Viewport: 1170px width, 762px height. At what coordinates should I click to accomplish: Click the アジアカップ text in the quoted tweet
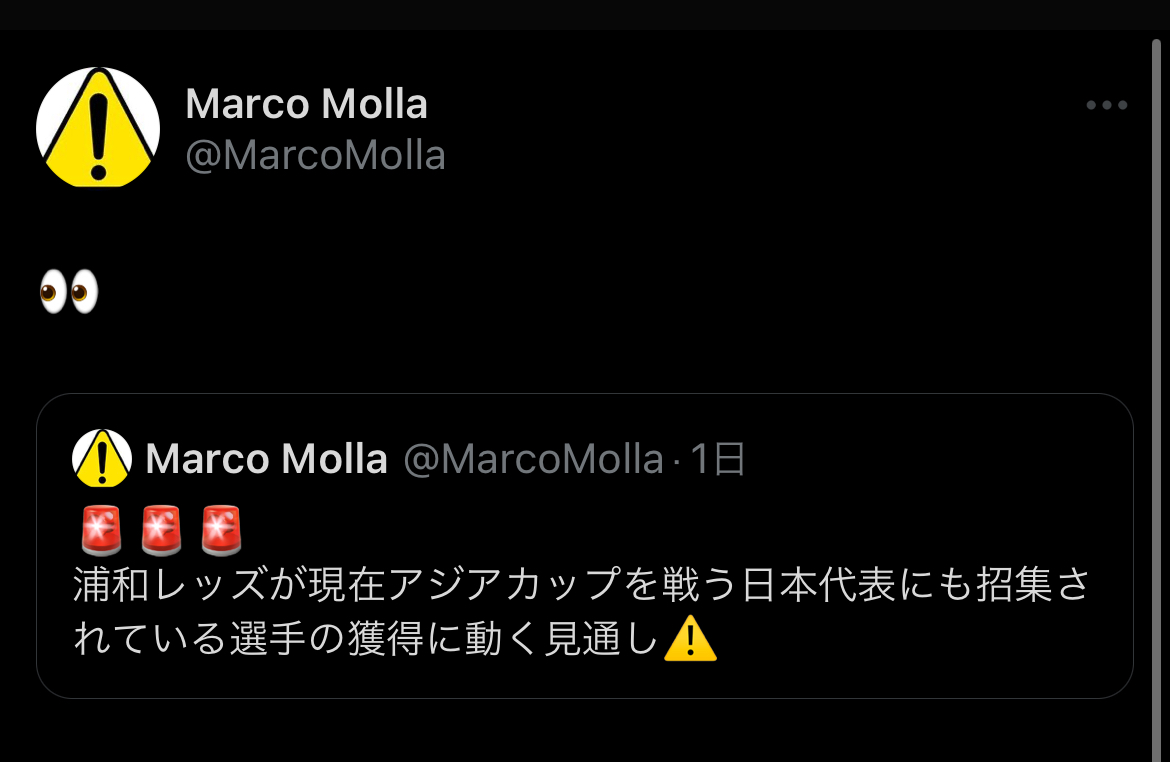[504, 584]
